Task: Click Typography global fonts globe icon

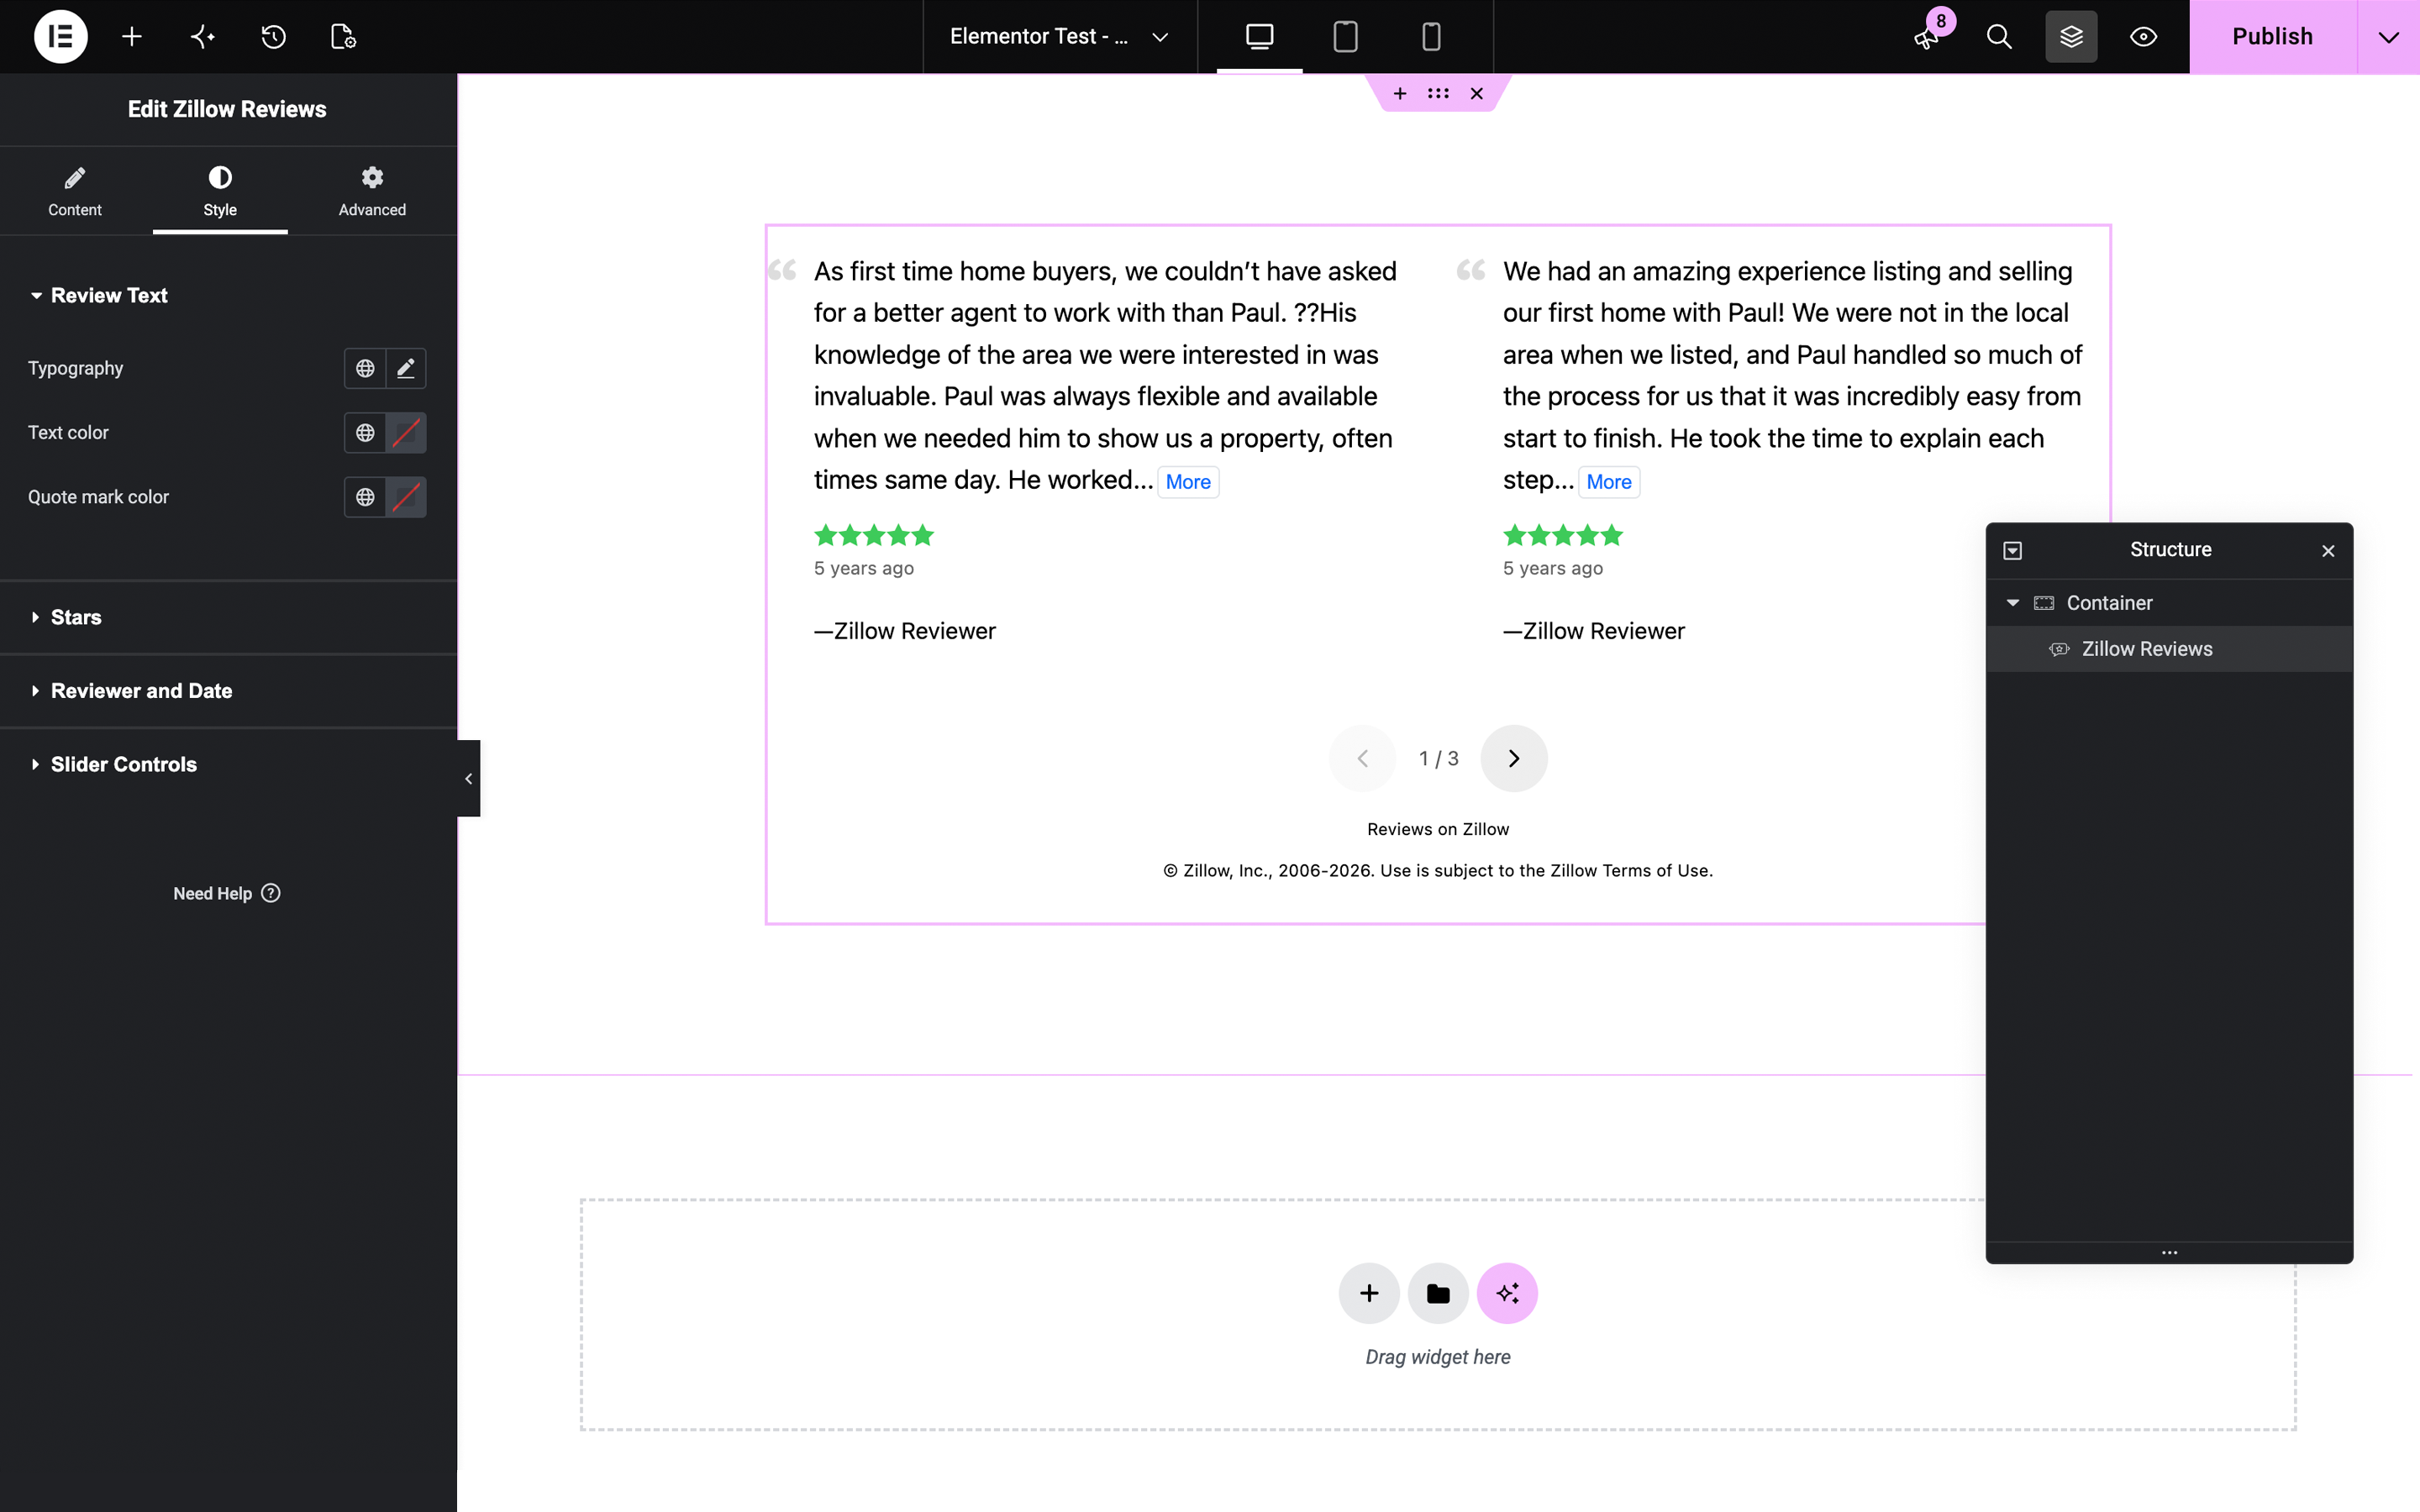Action: pyautogui.click(x=365, y=368)
